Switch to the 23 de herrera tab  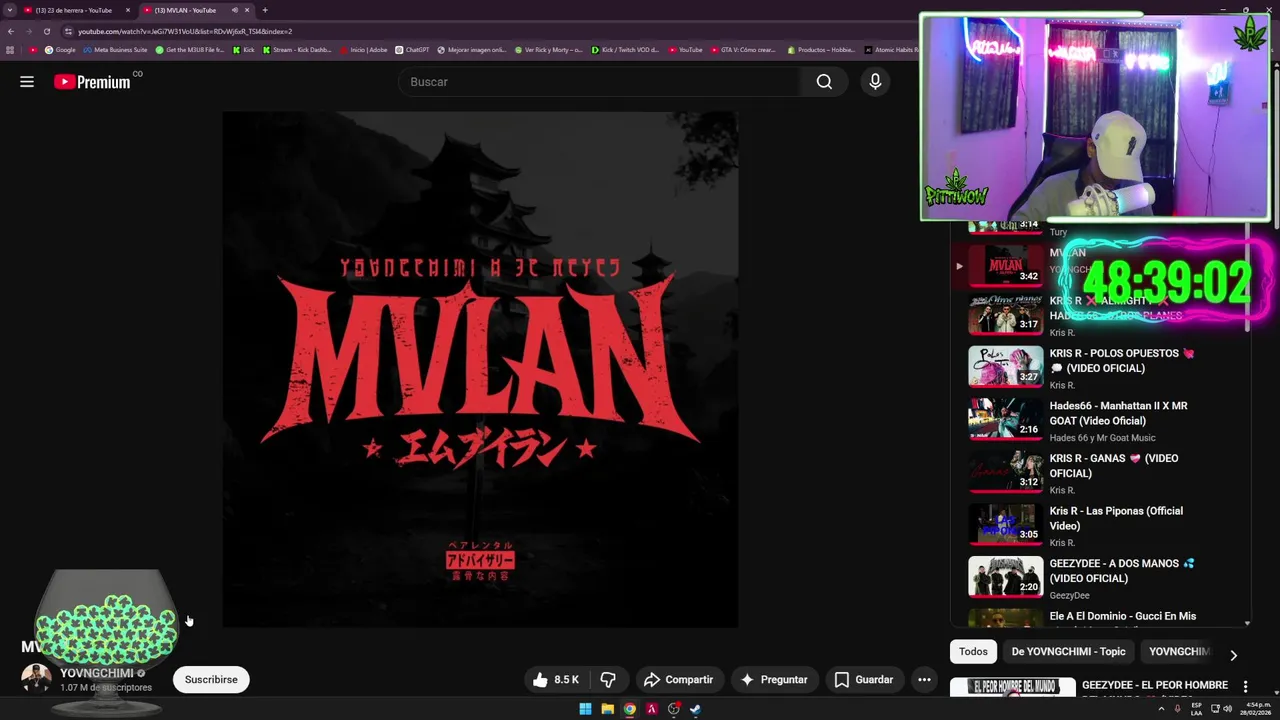pyautogui.click(x=75, y=10)
